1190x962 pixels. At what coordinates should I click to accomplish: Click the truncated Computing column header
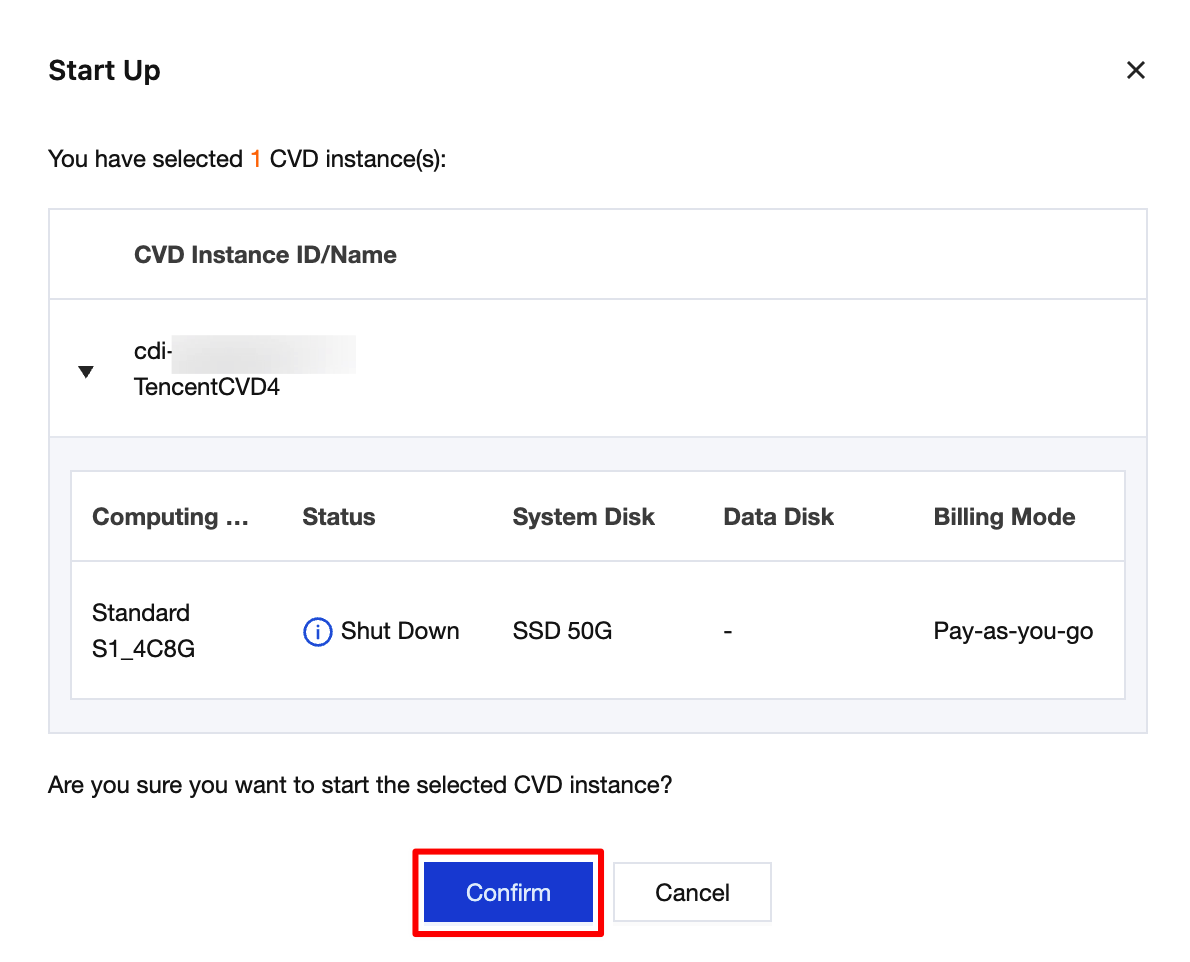(x=170, y=517)
